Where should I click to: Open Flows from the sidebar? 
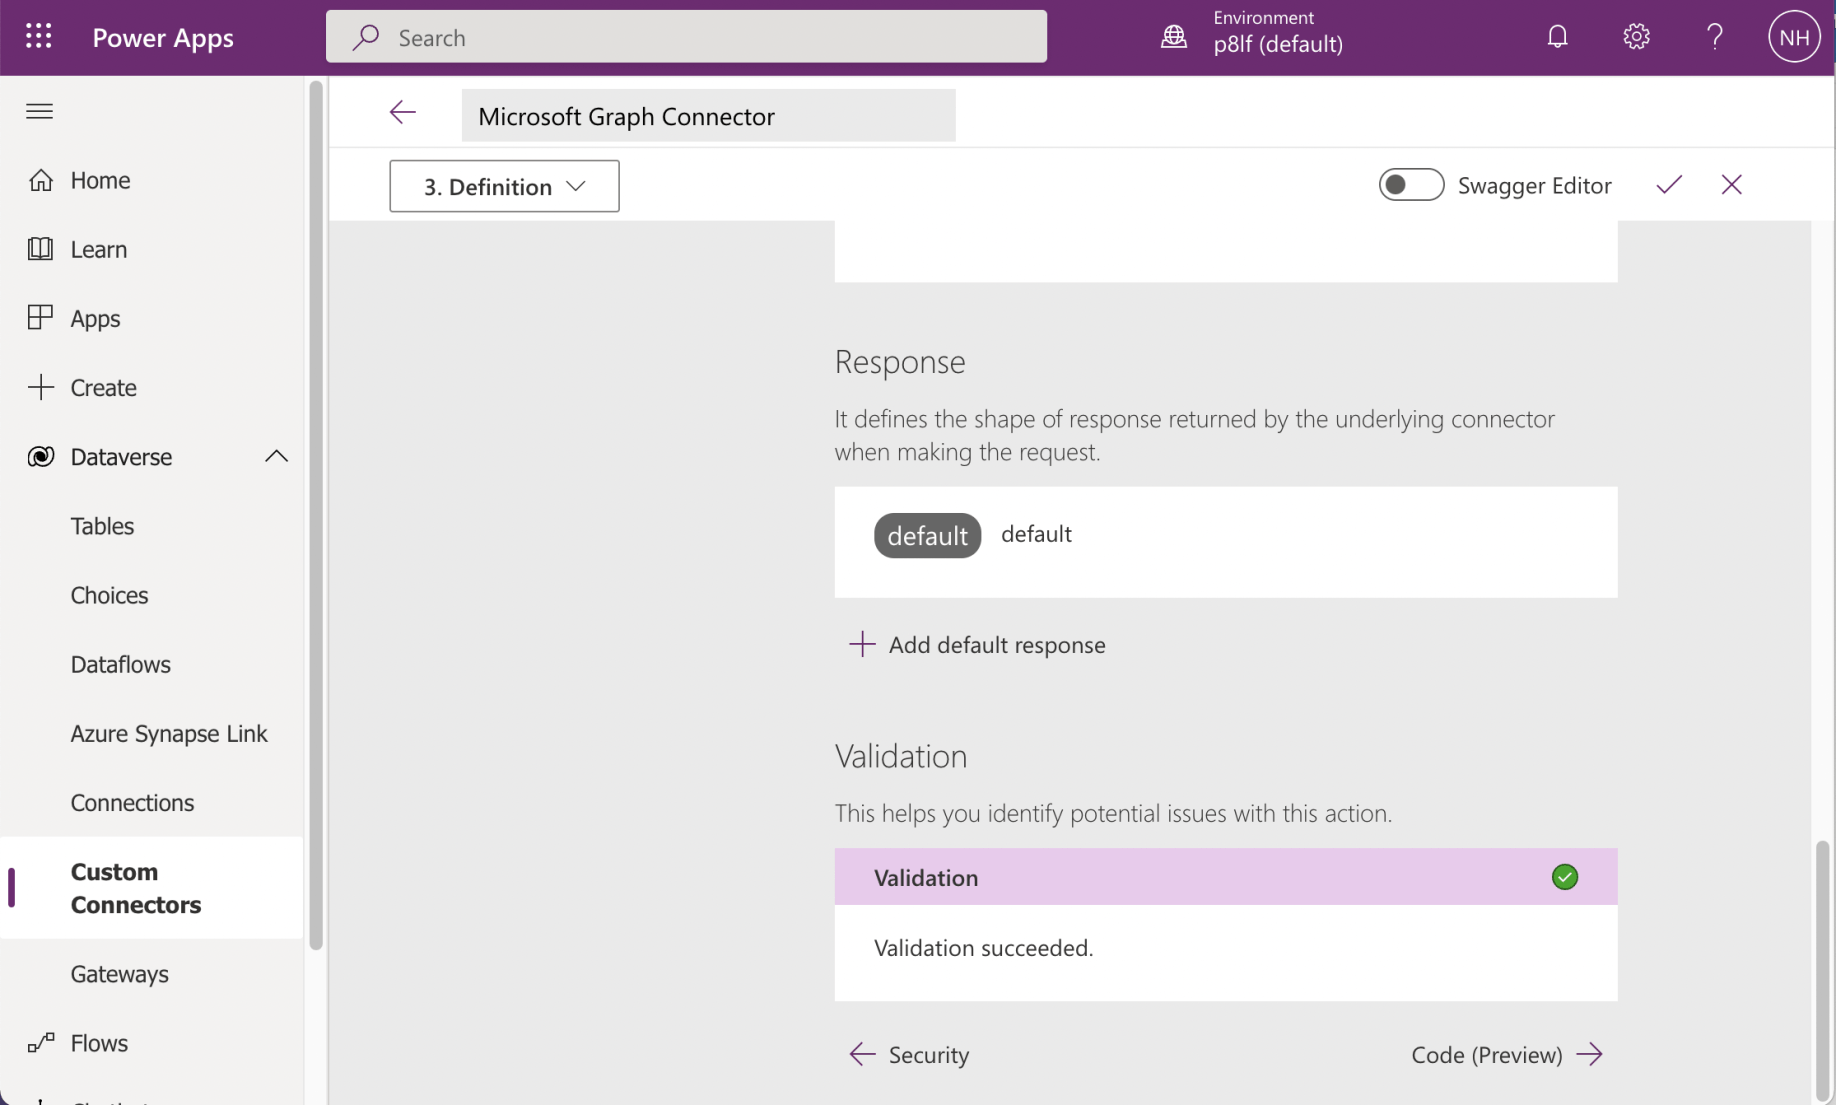coord(99,1043)
